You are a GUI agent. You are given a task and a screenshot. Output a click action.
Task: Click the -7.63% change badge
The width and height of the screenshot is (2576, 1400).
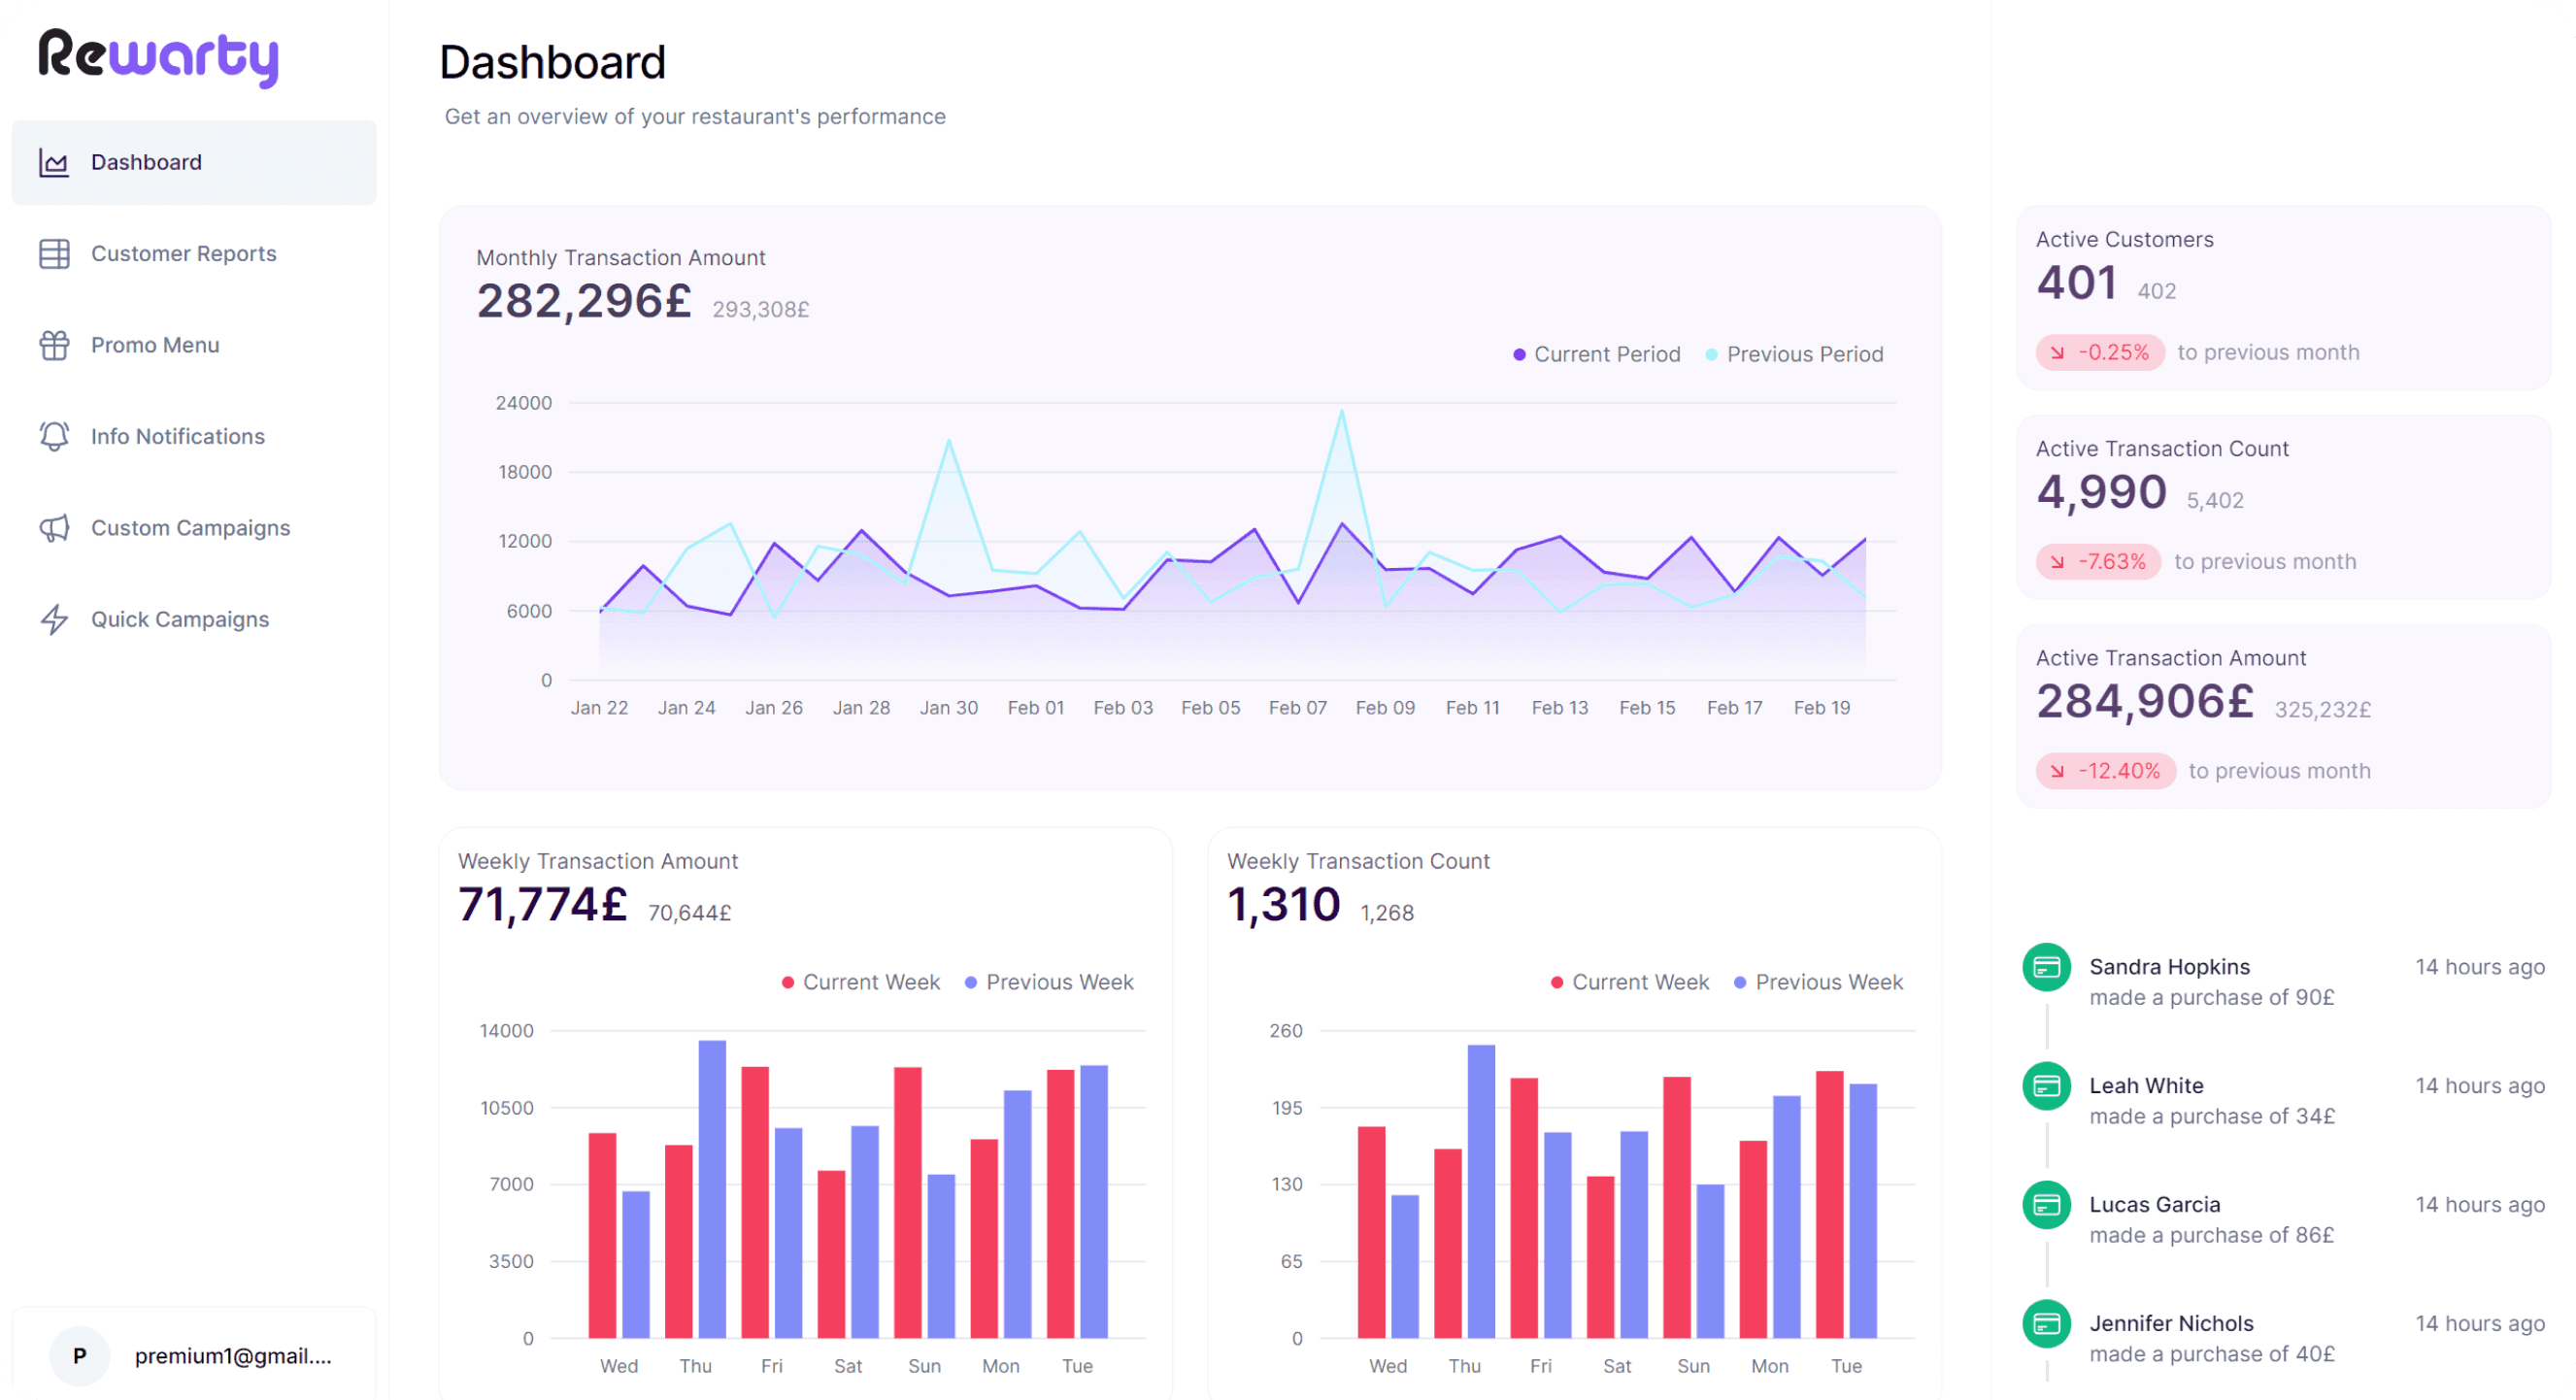point(2098,562)
